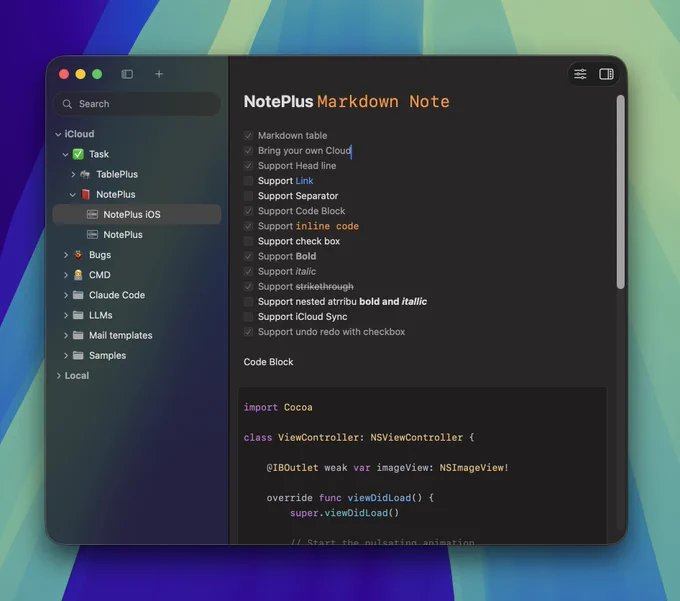Select the NotePlus iOS note row
Screen dimensions: 680x601
[137, 215]
